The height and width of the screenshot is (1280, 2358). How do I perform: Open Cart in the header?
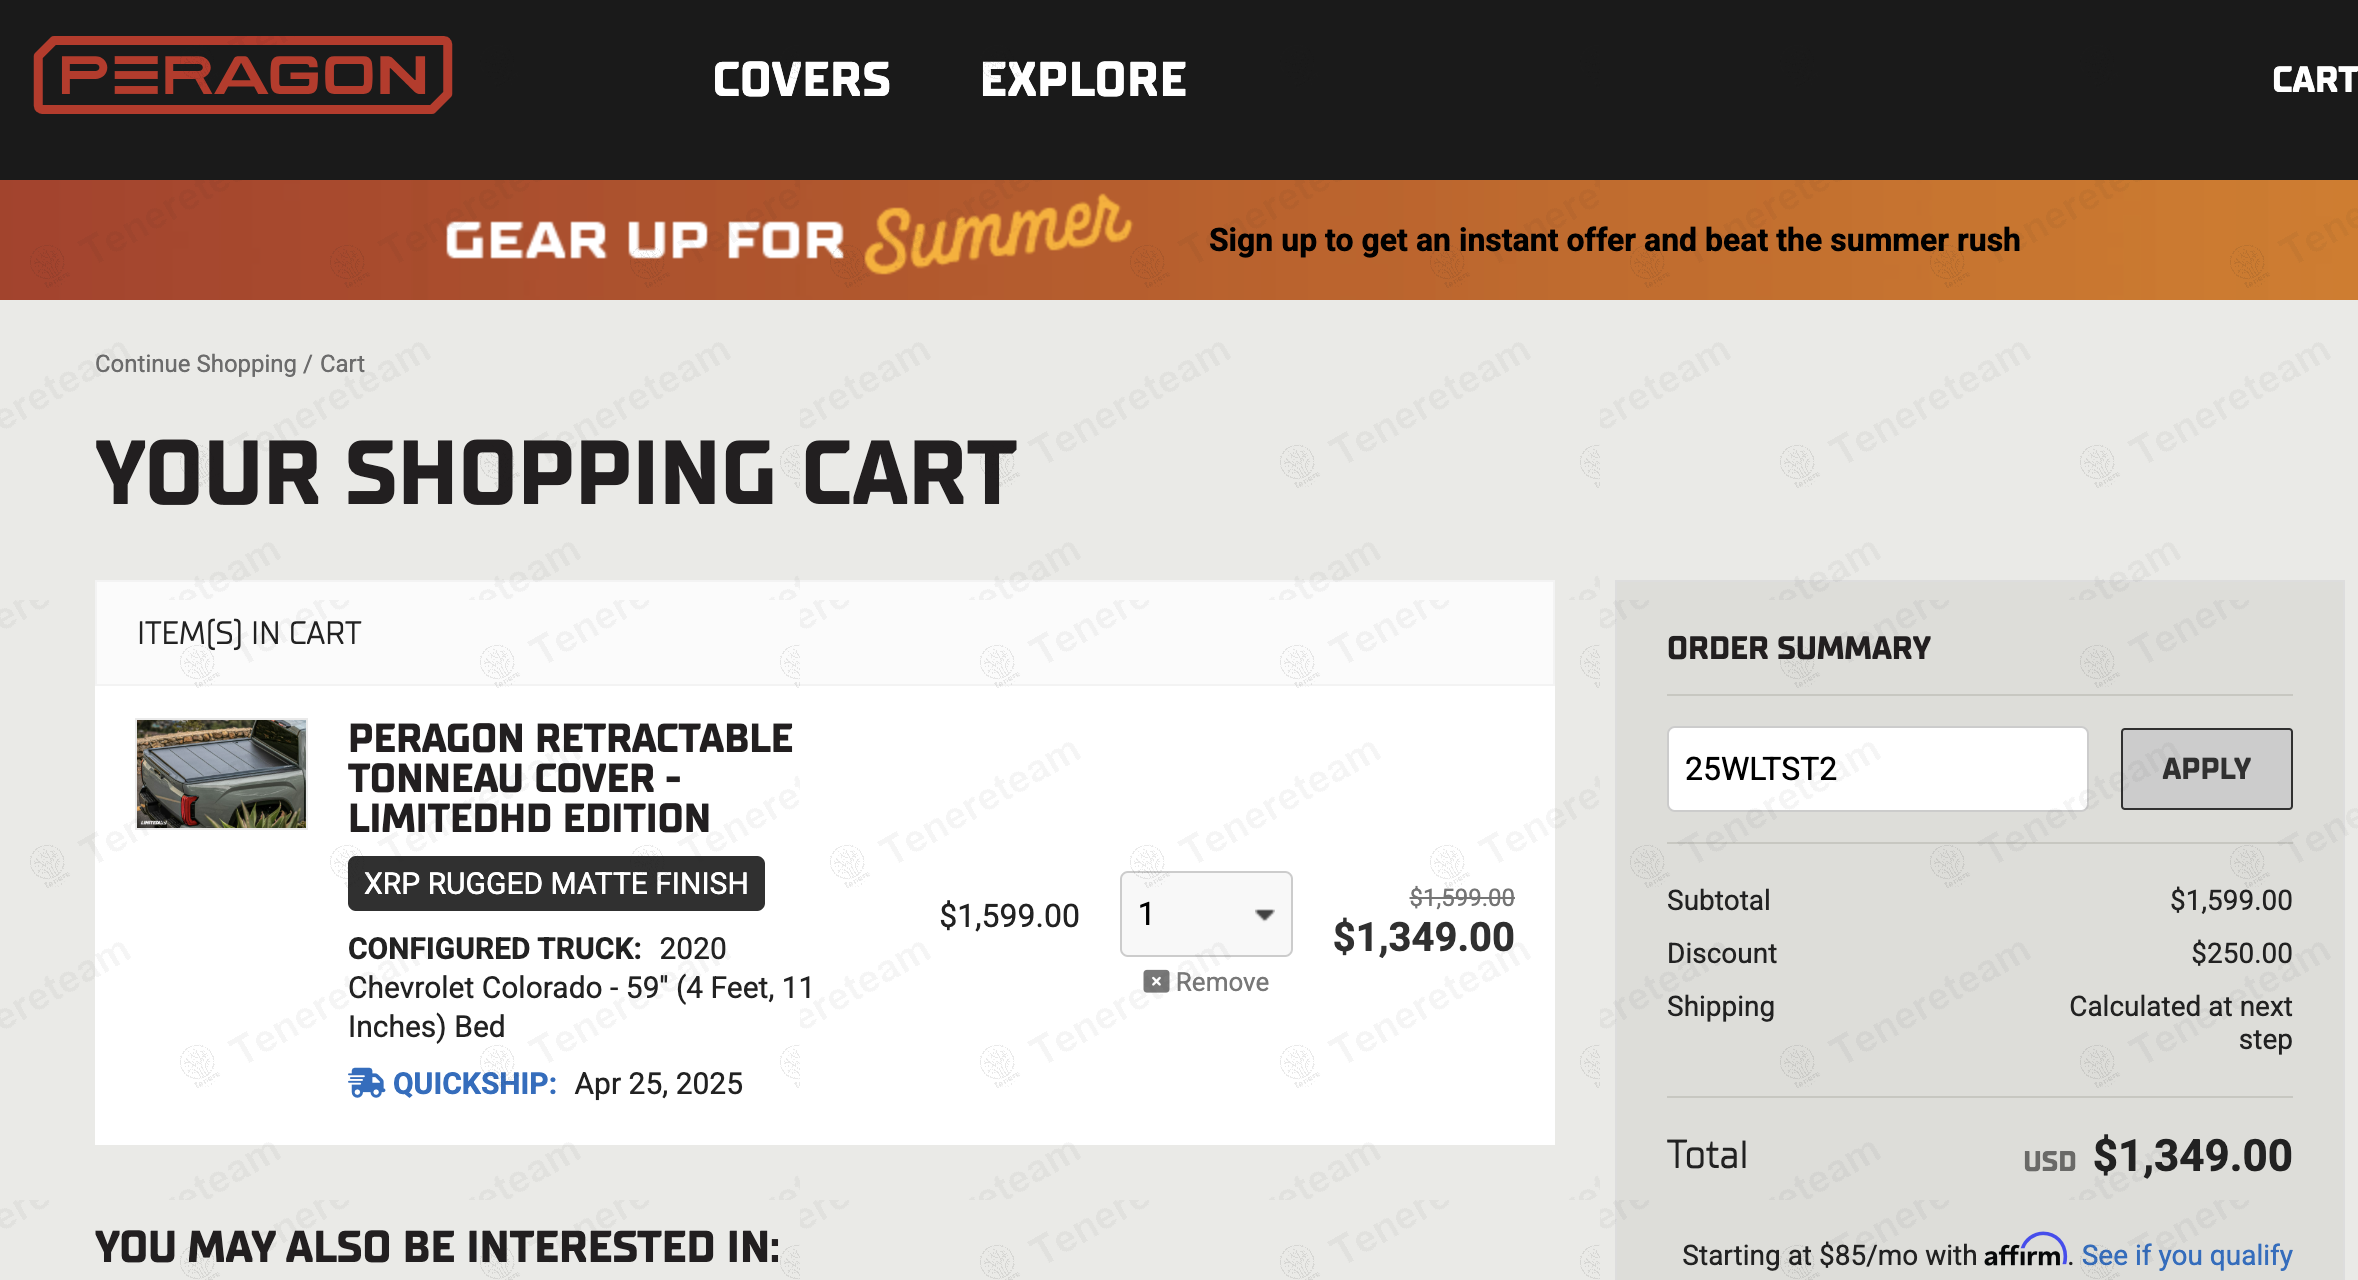tap(2313, 80)
